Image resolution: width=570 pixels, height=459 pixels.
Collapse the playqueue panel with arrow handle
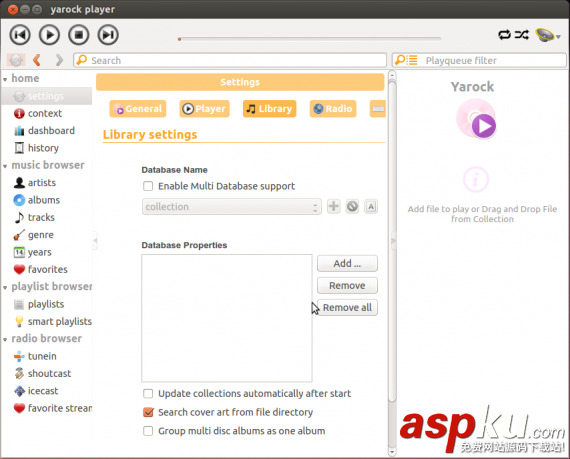393,240
